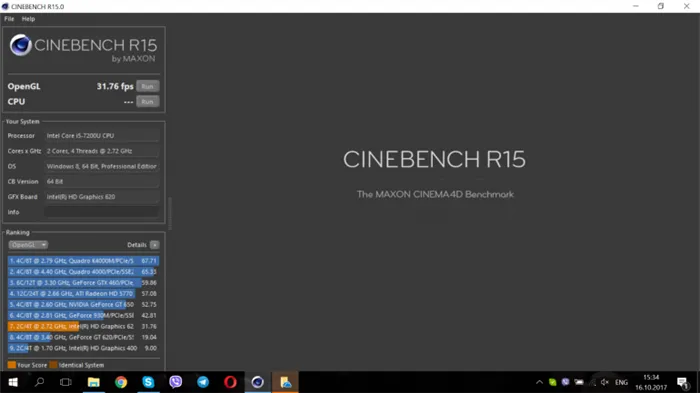Viewport: 700px width, 393px height.
Task: Open Skype from the taskbar
Action: (148, 382)
